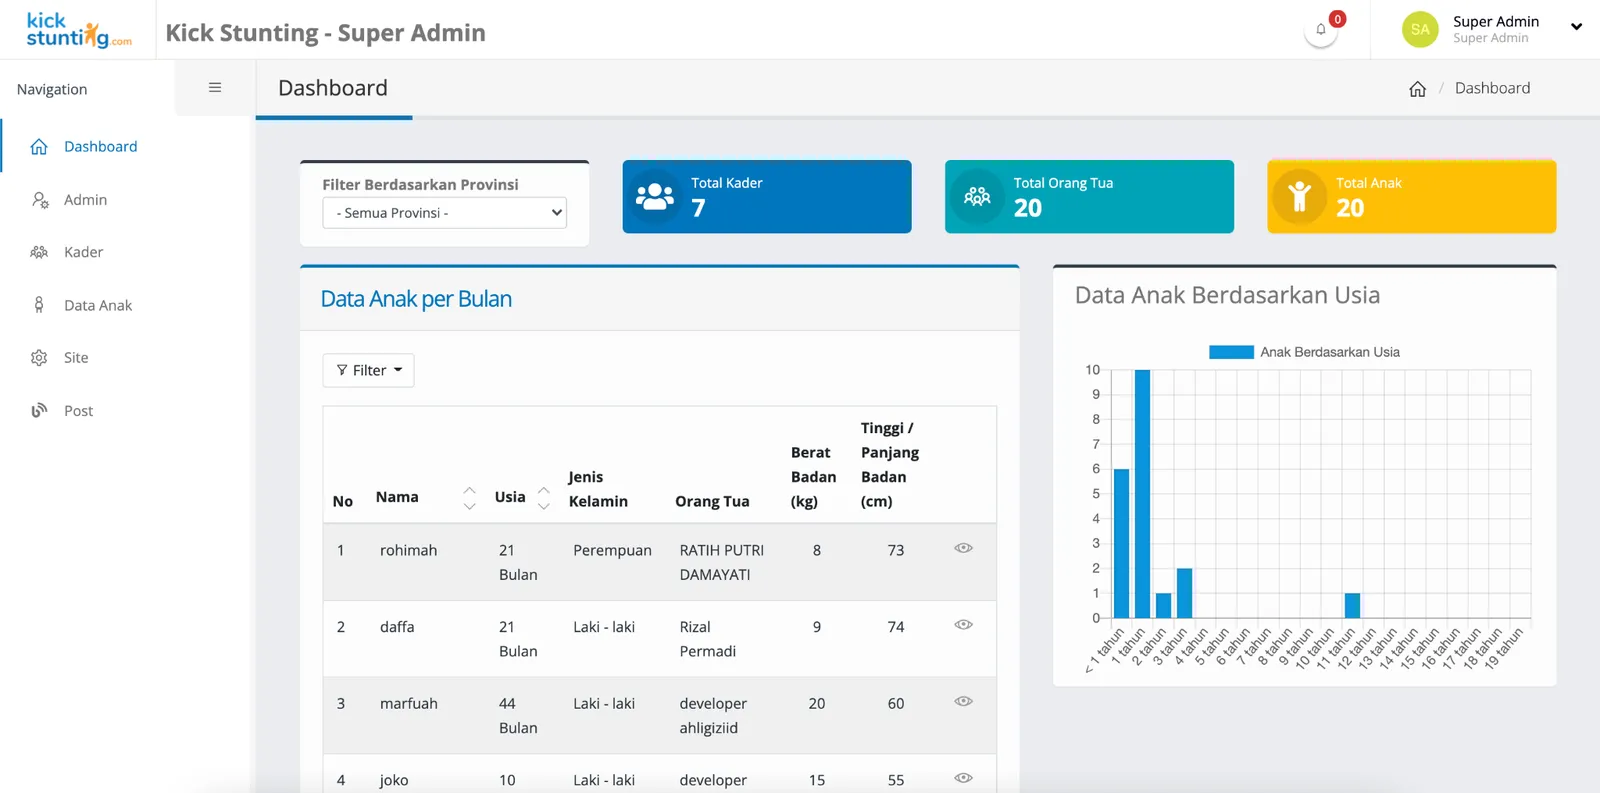View details of rohimah row via eye icon

coord(963,548)
